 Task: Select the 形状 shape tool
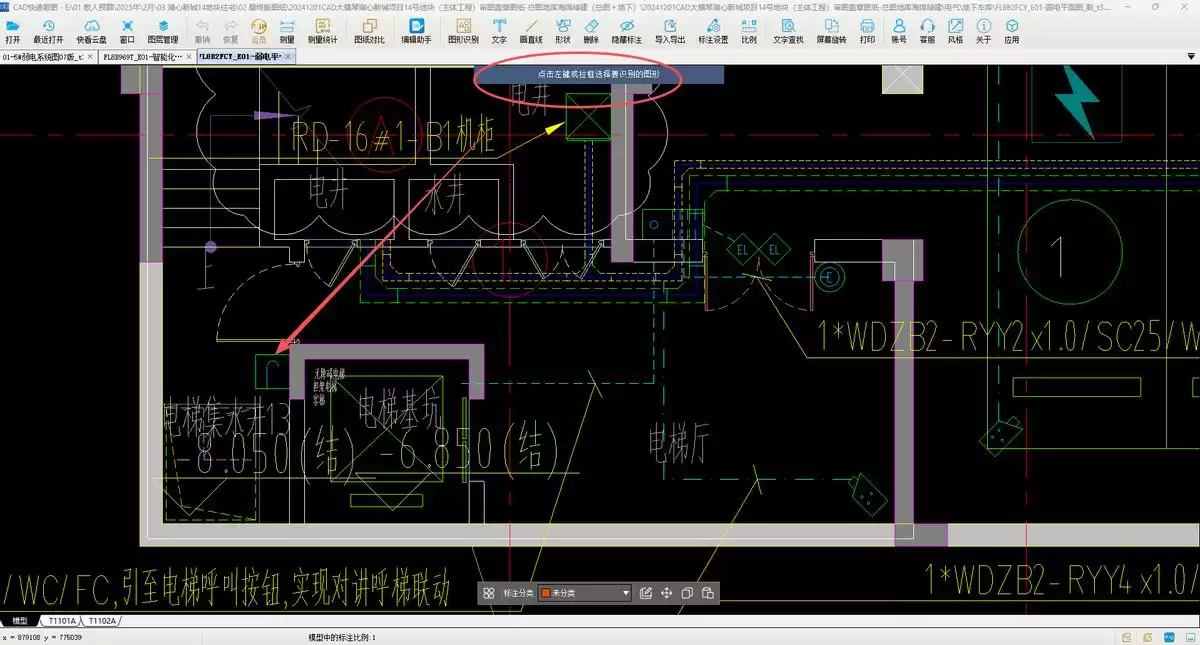coord(563,31)
